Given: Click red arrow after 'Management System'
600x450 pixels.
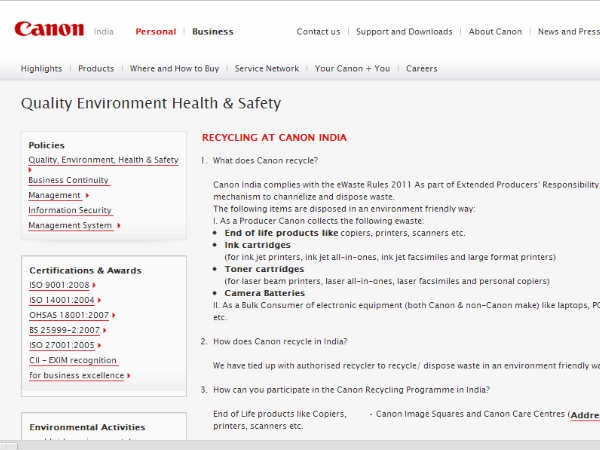Looking at the screenshot, I should coord(118,225).
